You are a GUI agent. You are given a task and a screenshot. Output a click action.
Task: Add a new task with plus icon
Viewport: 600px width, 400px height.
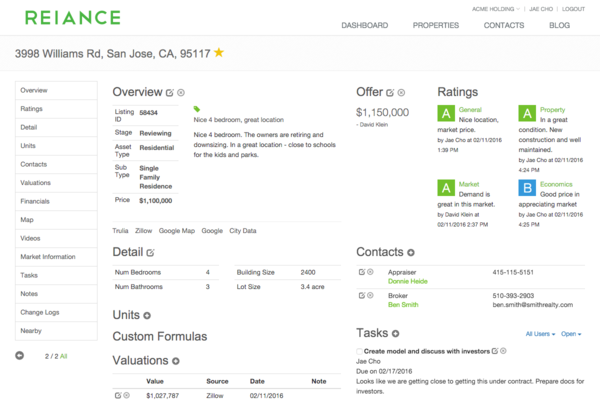(x=396, y=333)
